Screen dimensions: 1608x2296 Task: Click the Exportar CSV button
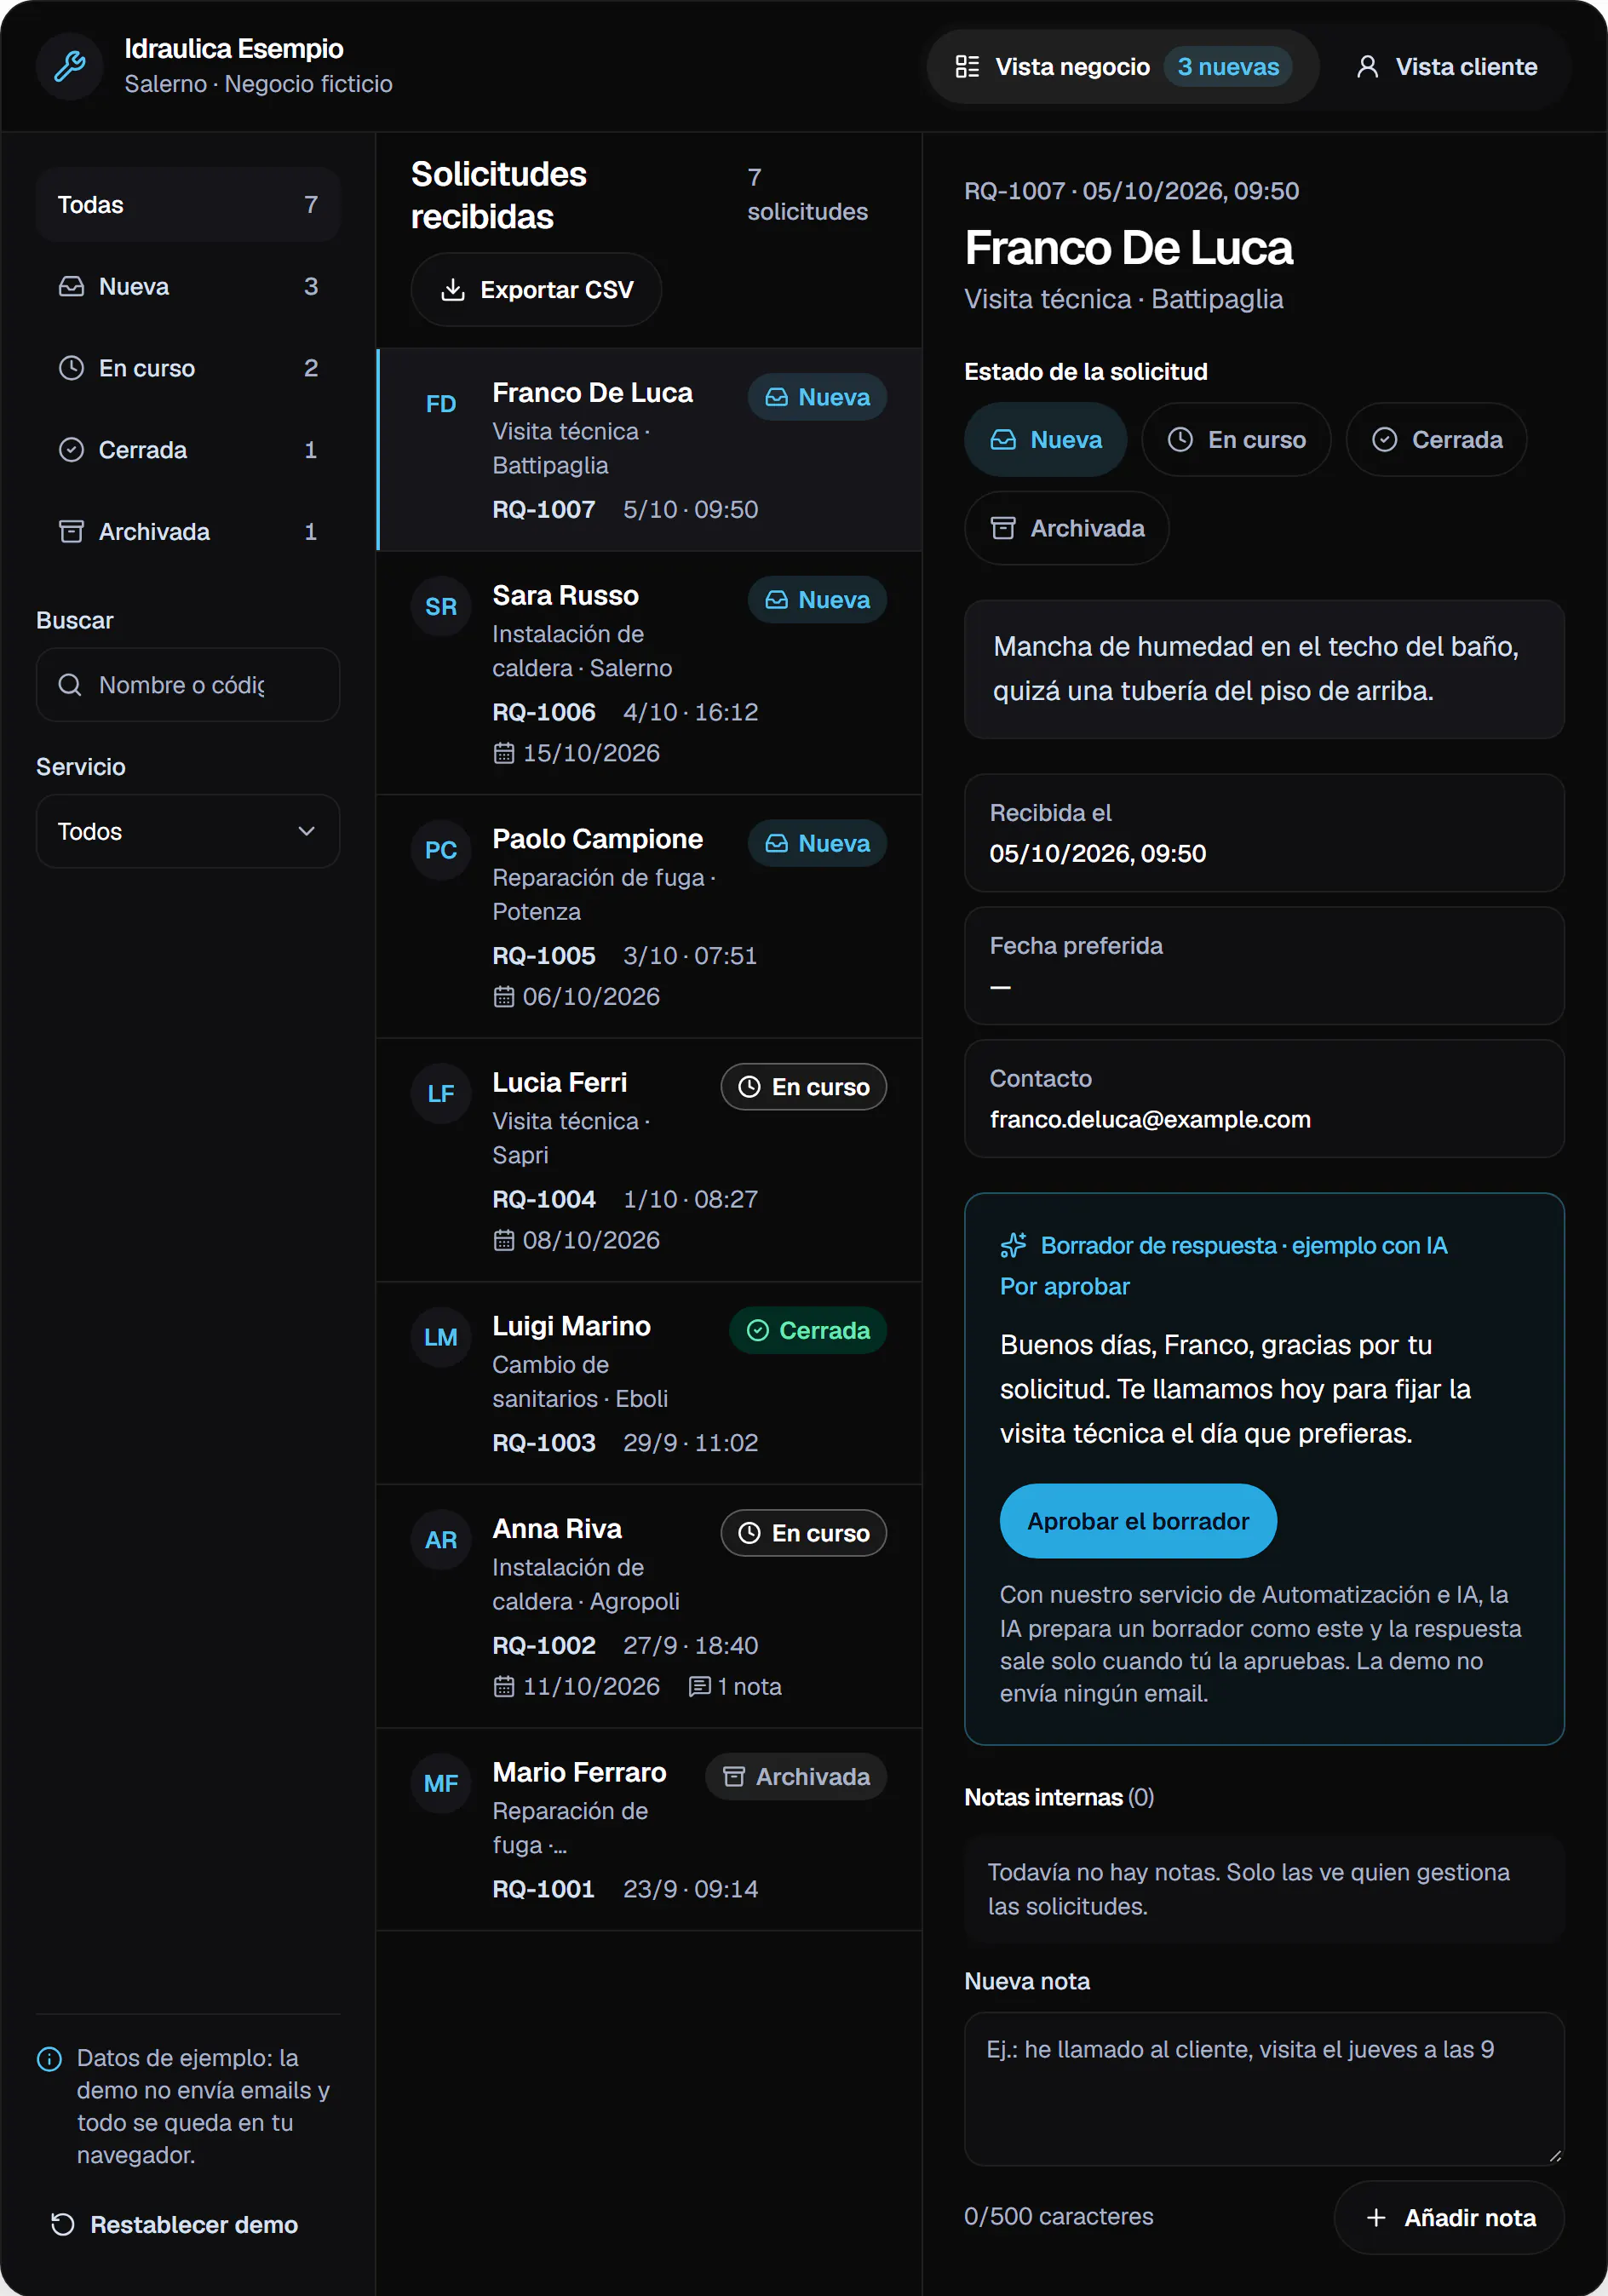pos(536,290)
